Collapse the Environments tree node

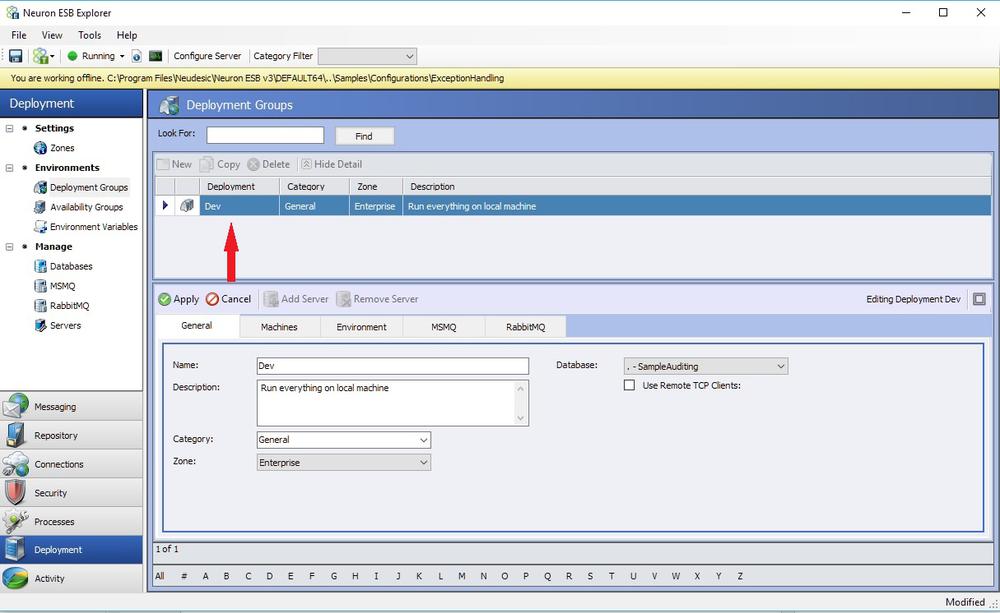click(10, 168)
